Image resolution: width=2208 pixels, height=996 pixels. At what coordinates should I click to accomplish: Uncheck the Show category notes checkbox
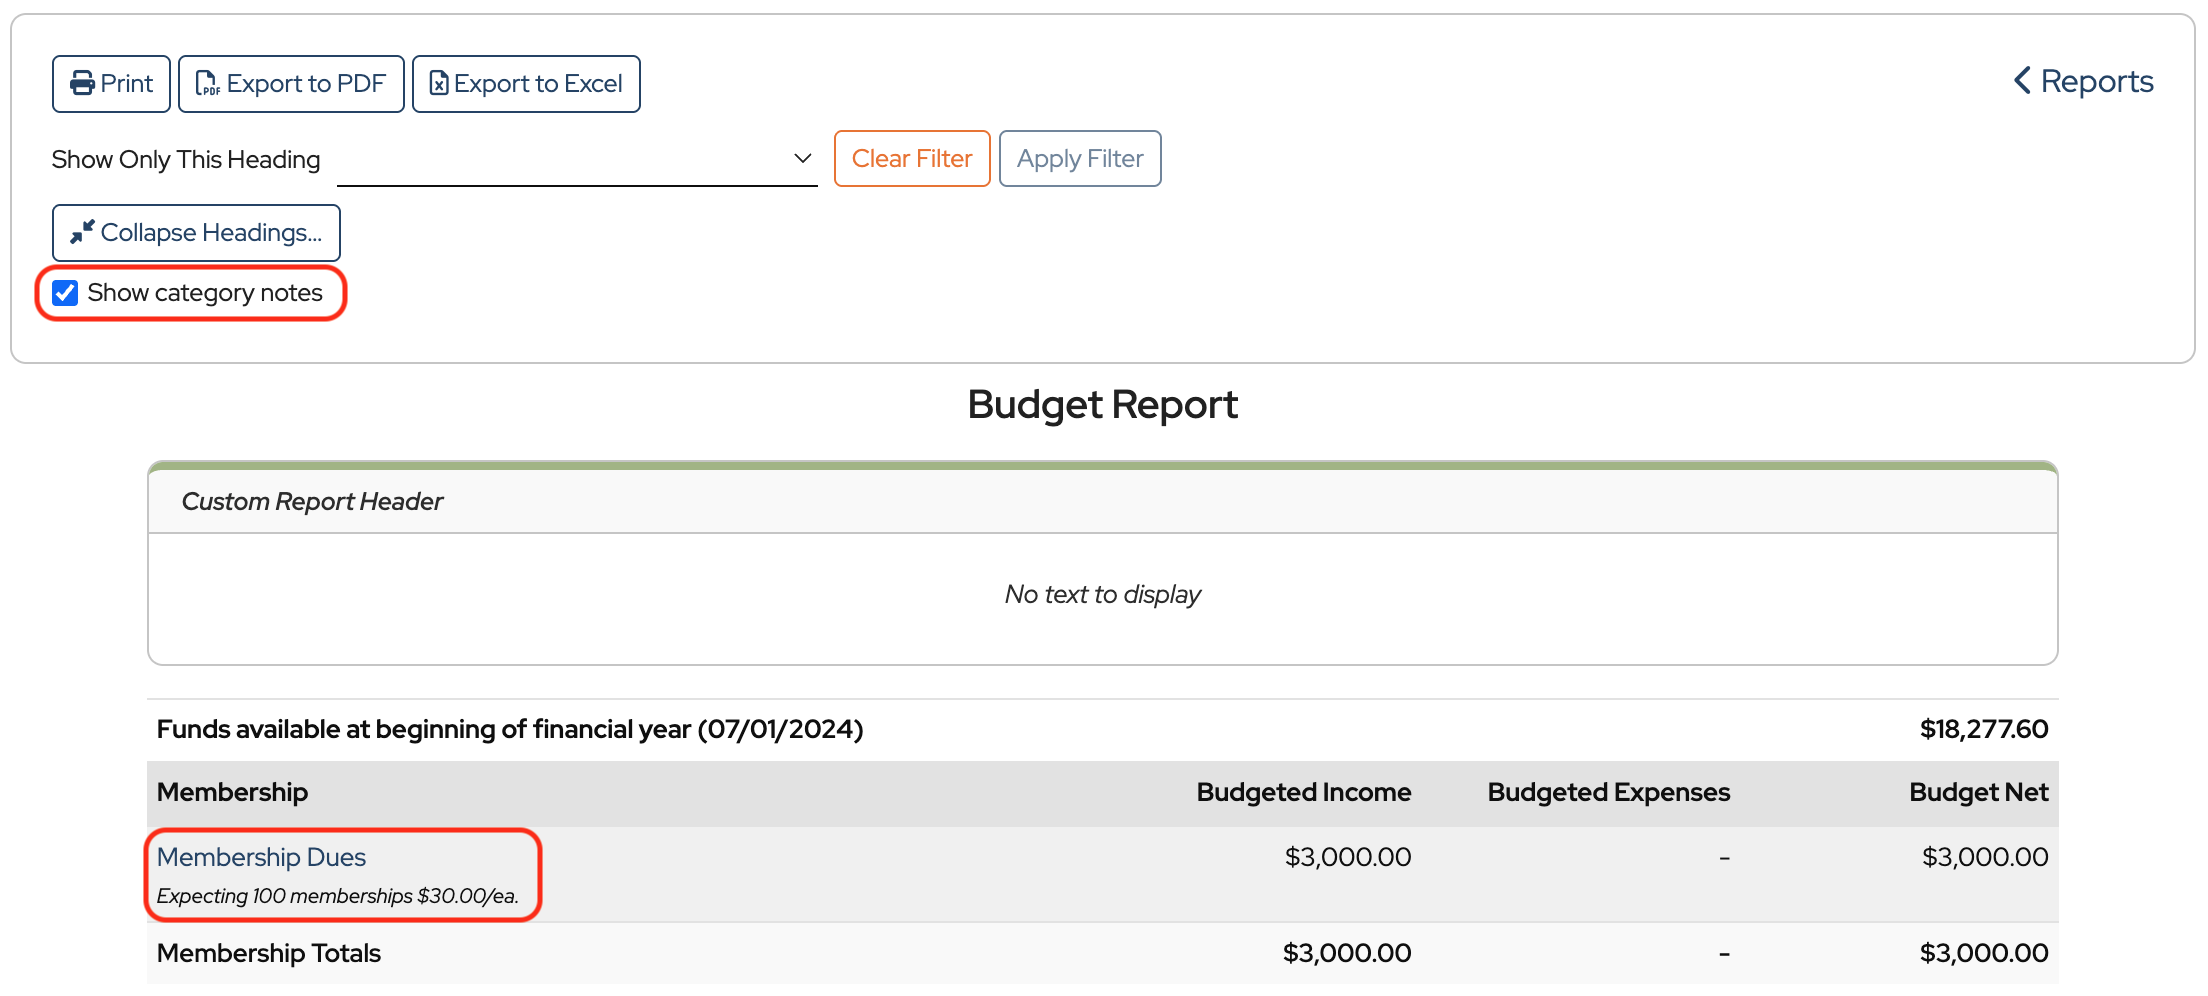tap(65, 293)
